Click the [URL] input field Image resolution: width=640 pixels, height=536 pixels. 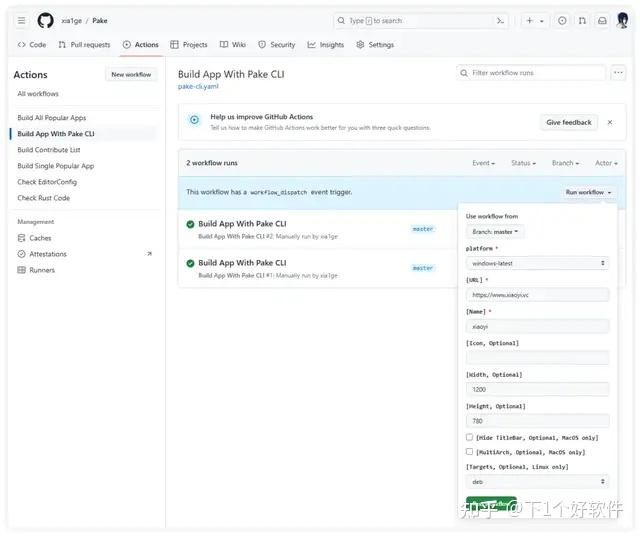pyautogui.click(x=538, y=295)
